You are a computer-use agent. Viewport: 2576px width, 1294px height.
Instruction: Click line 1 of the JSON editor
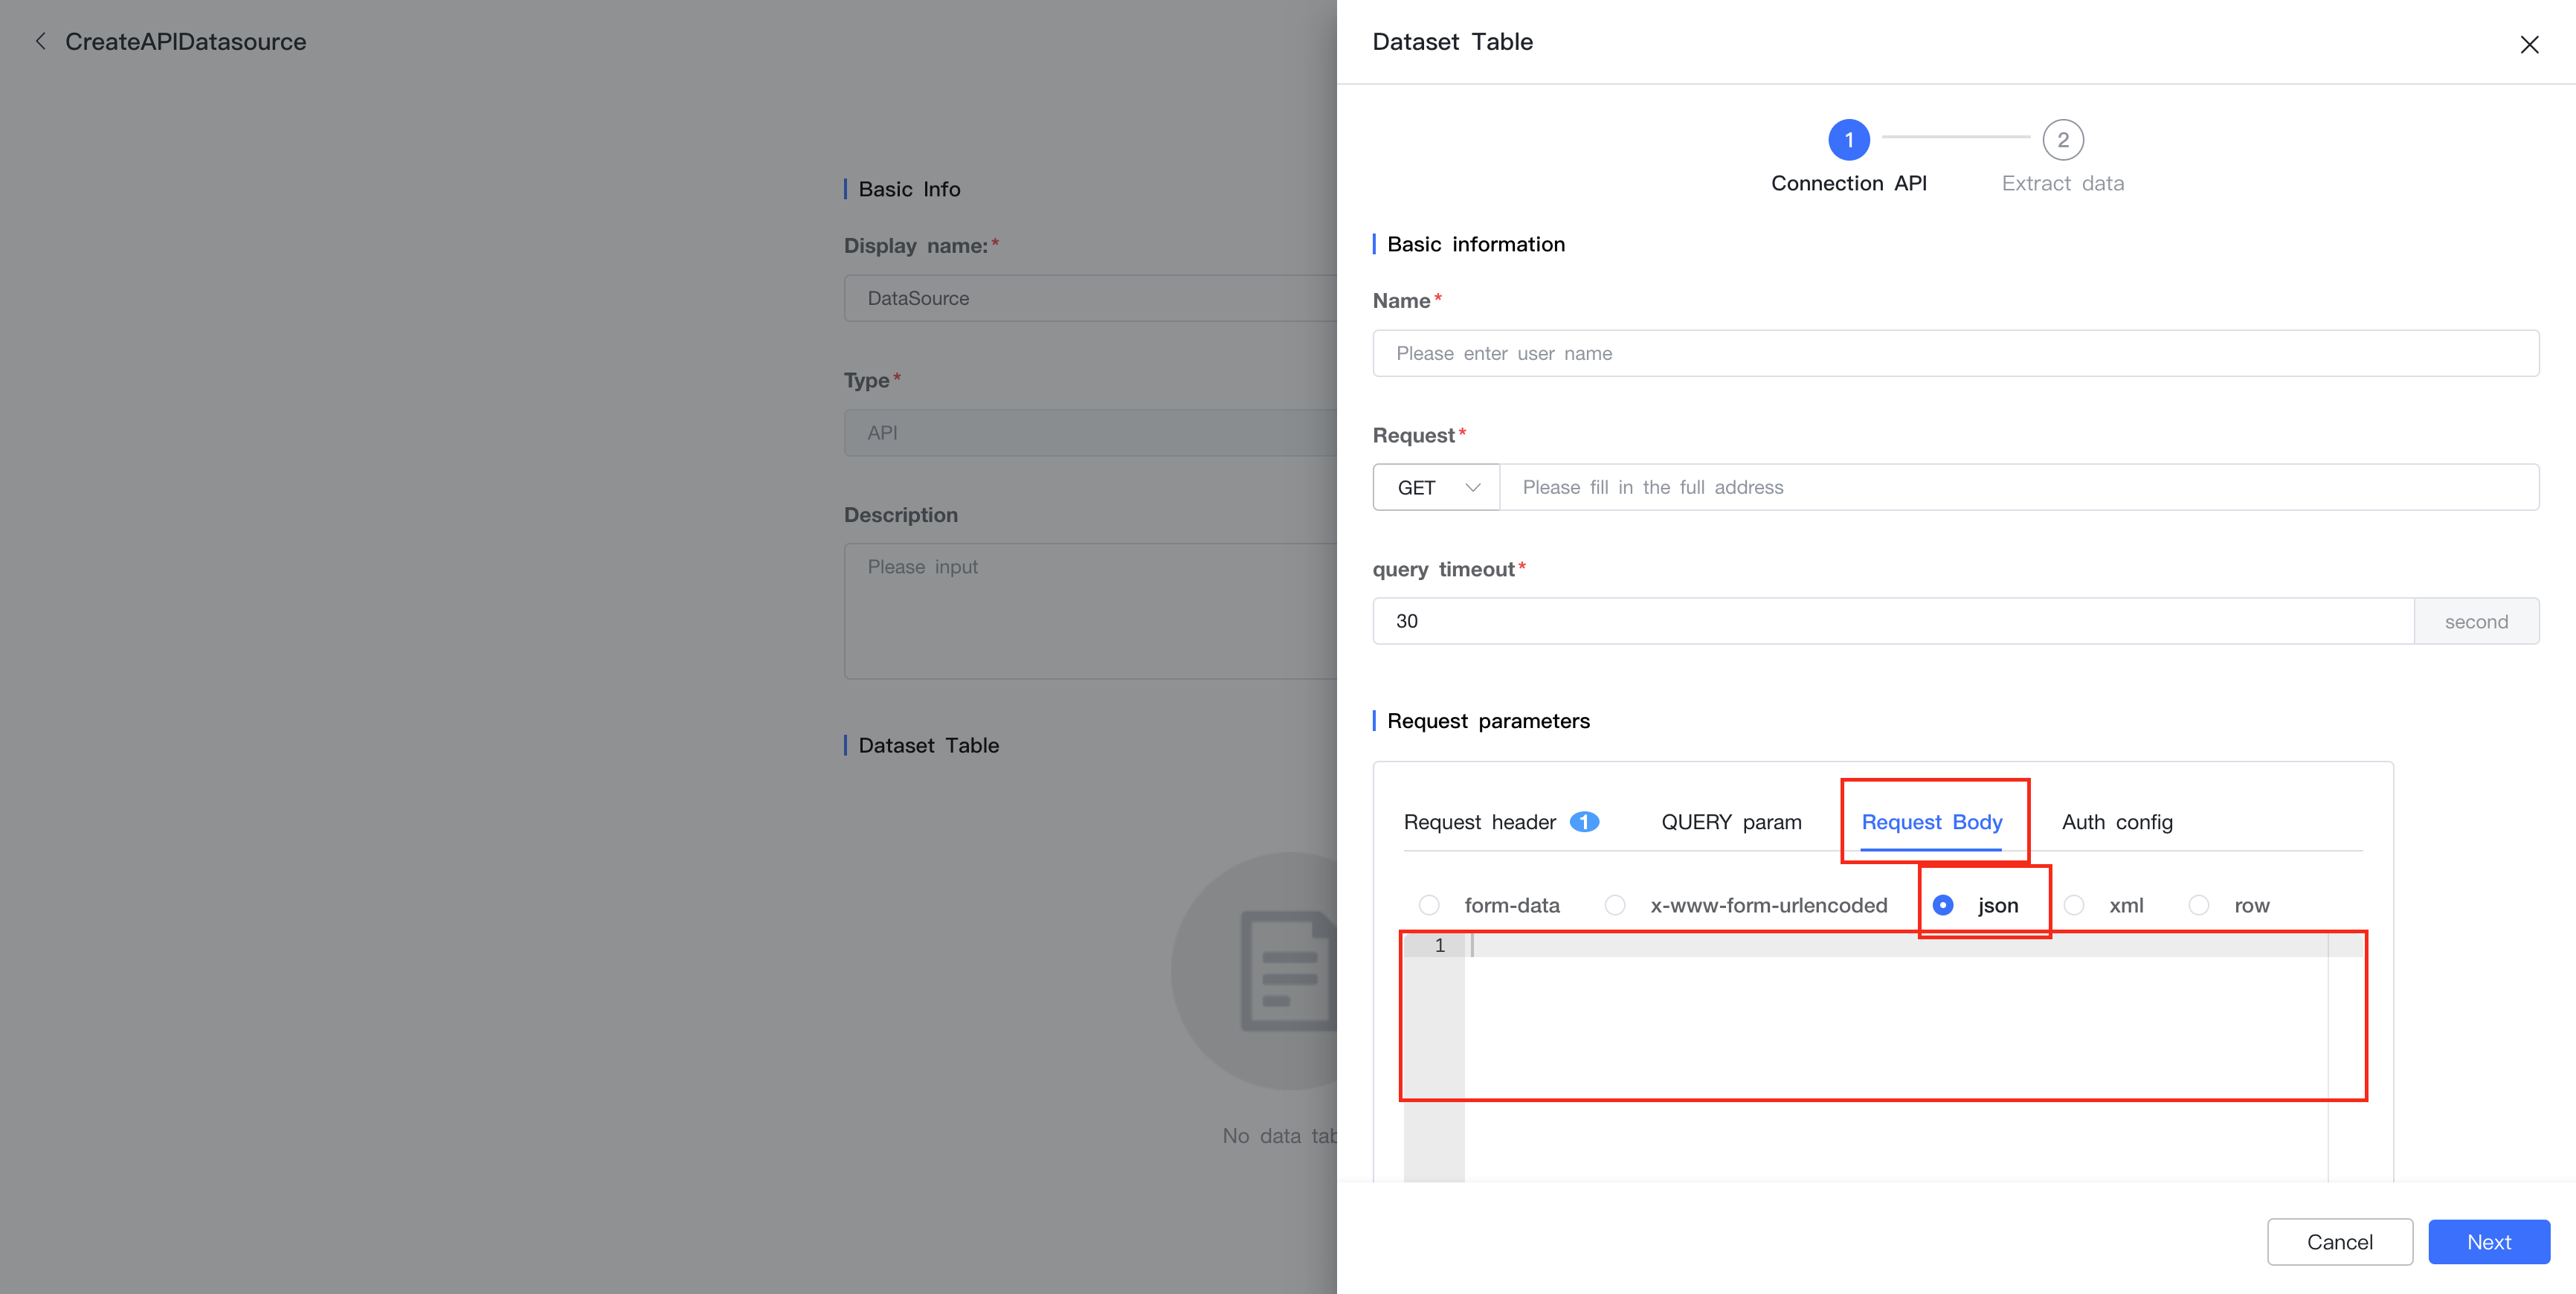[x=1900, y=946]
